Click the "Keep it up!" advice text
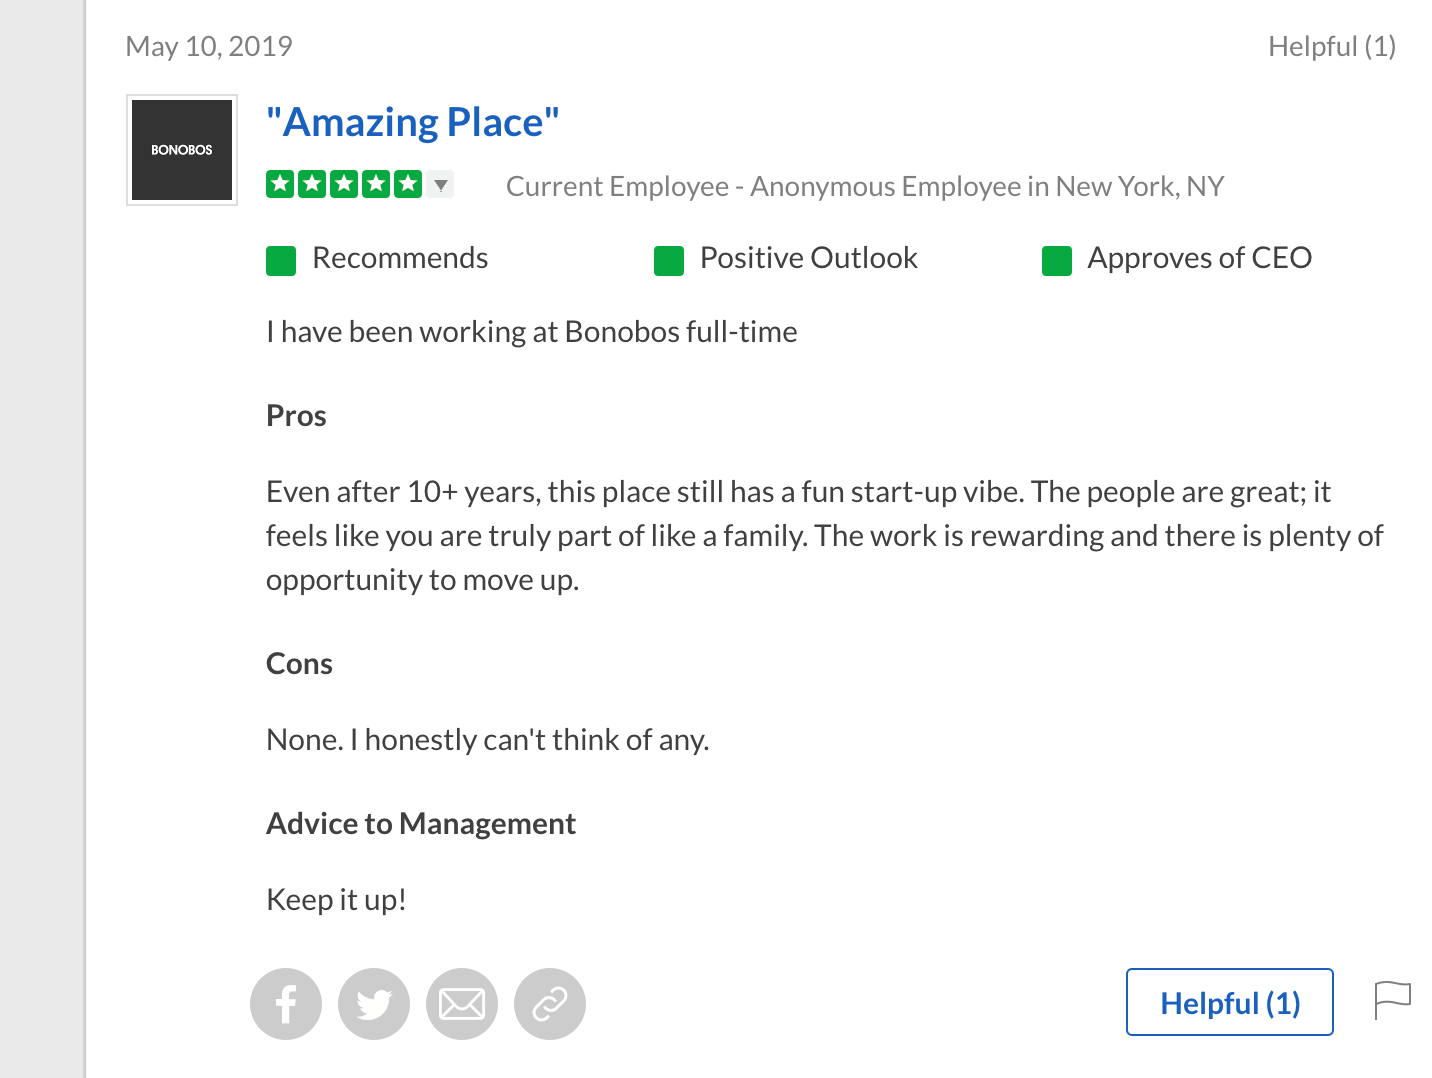 (336, 900)
